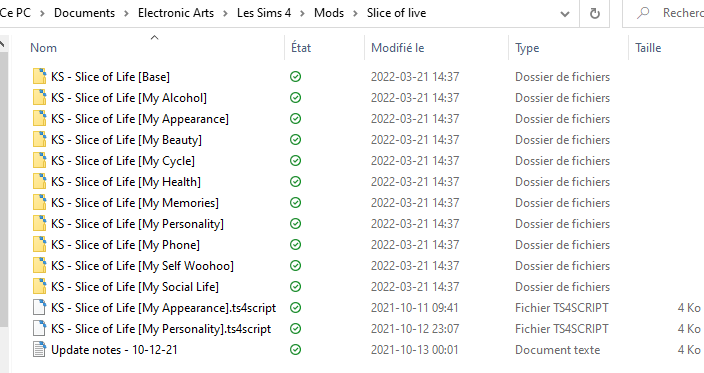704x373 pixels.
Task: Select KS - Slice of Life [My Health] name
Action: [x=126, y=182]
